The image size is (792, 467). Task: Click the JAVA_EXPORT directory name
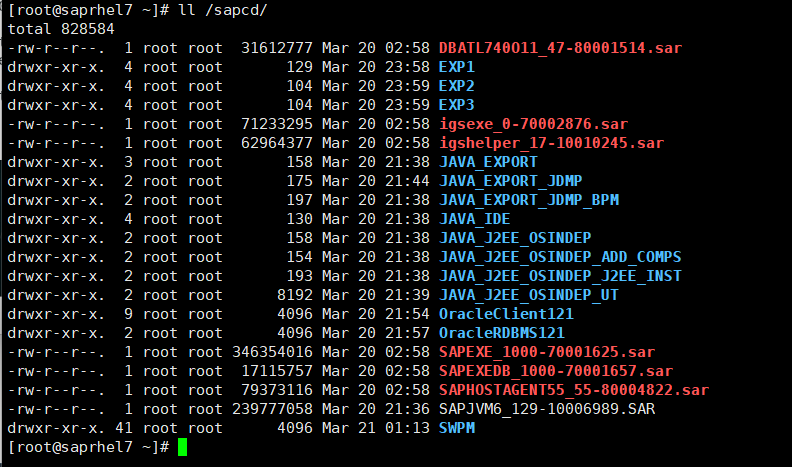pos(488,162)
